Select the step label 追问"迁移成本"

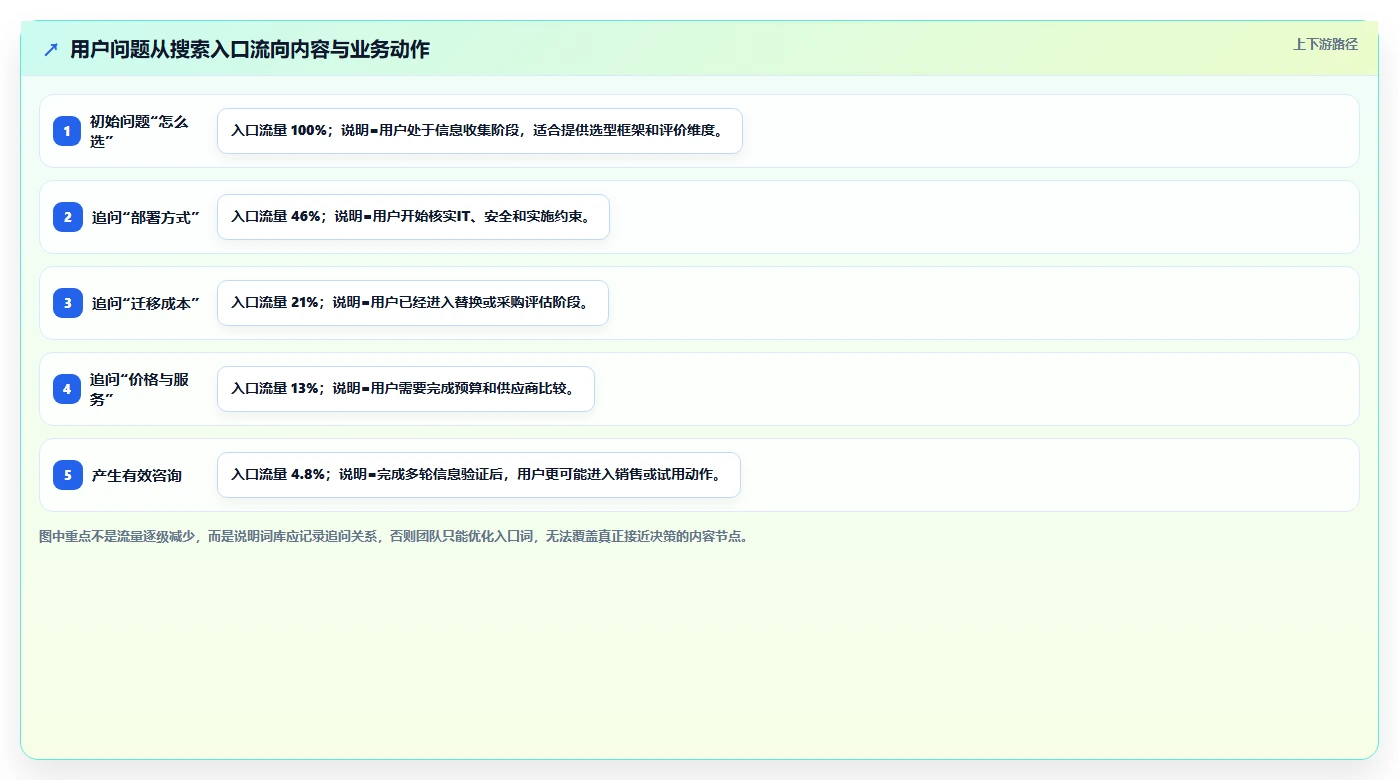(x=145, y=303)
